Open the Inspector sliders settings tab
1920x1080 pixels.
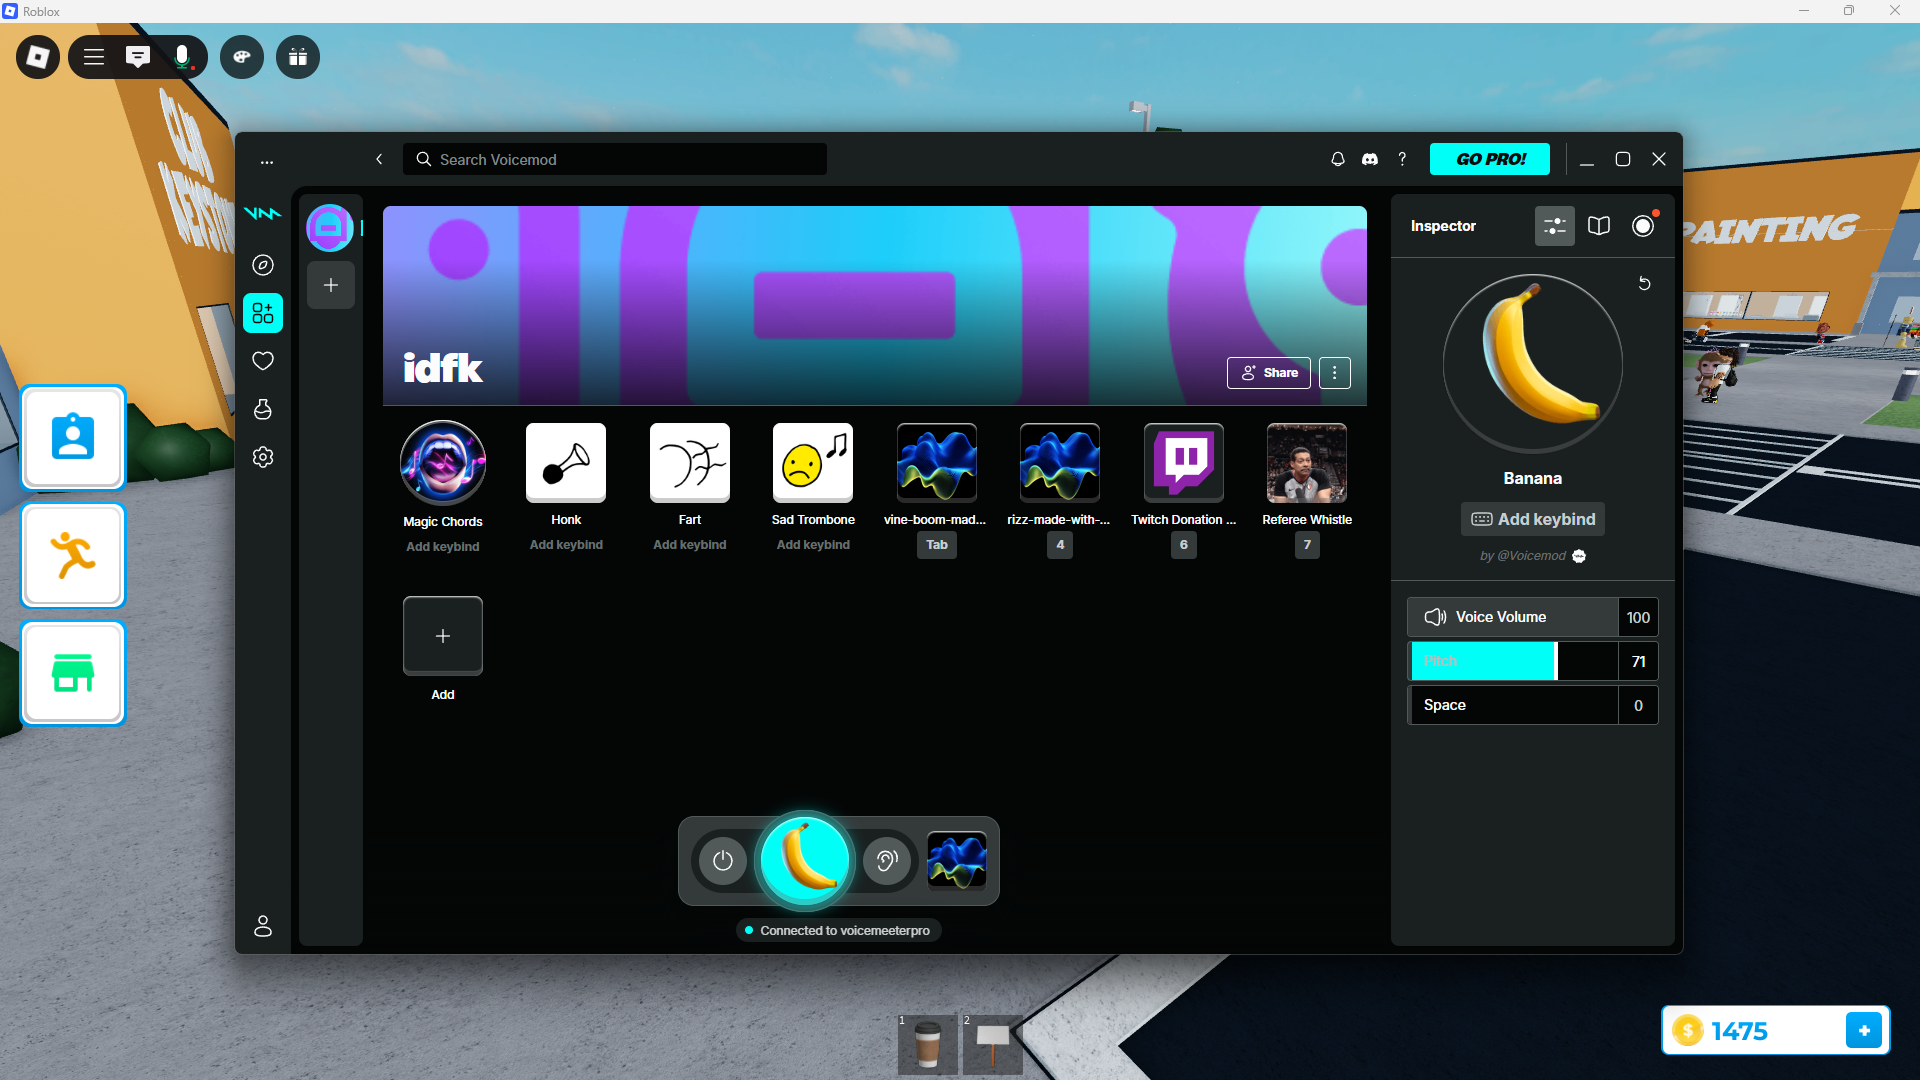1555,226
